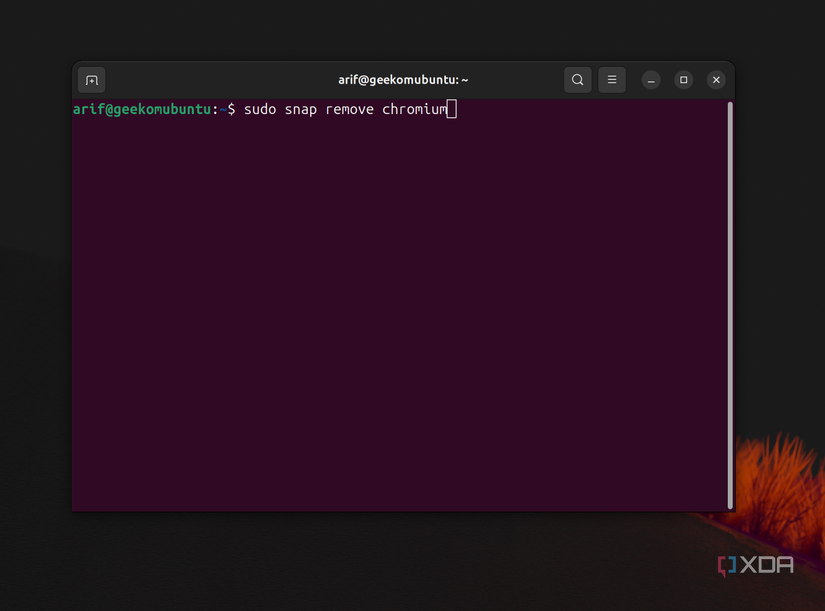Select the word snap
Viewport: 825px width, 611px height.
300,109
